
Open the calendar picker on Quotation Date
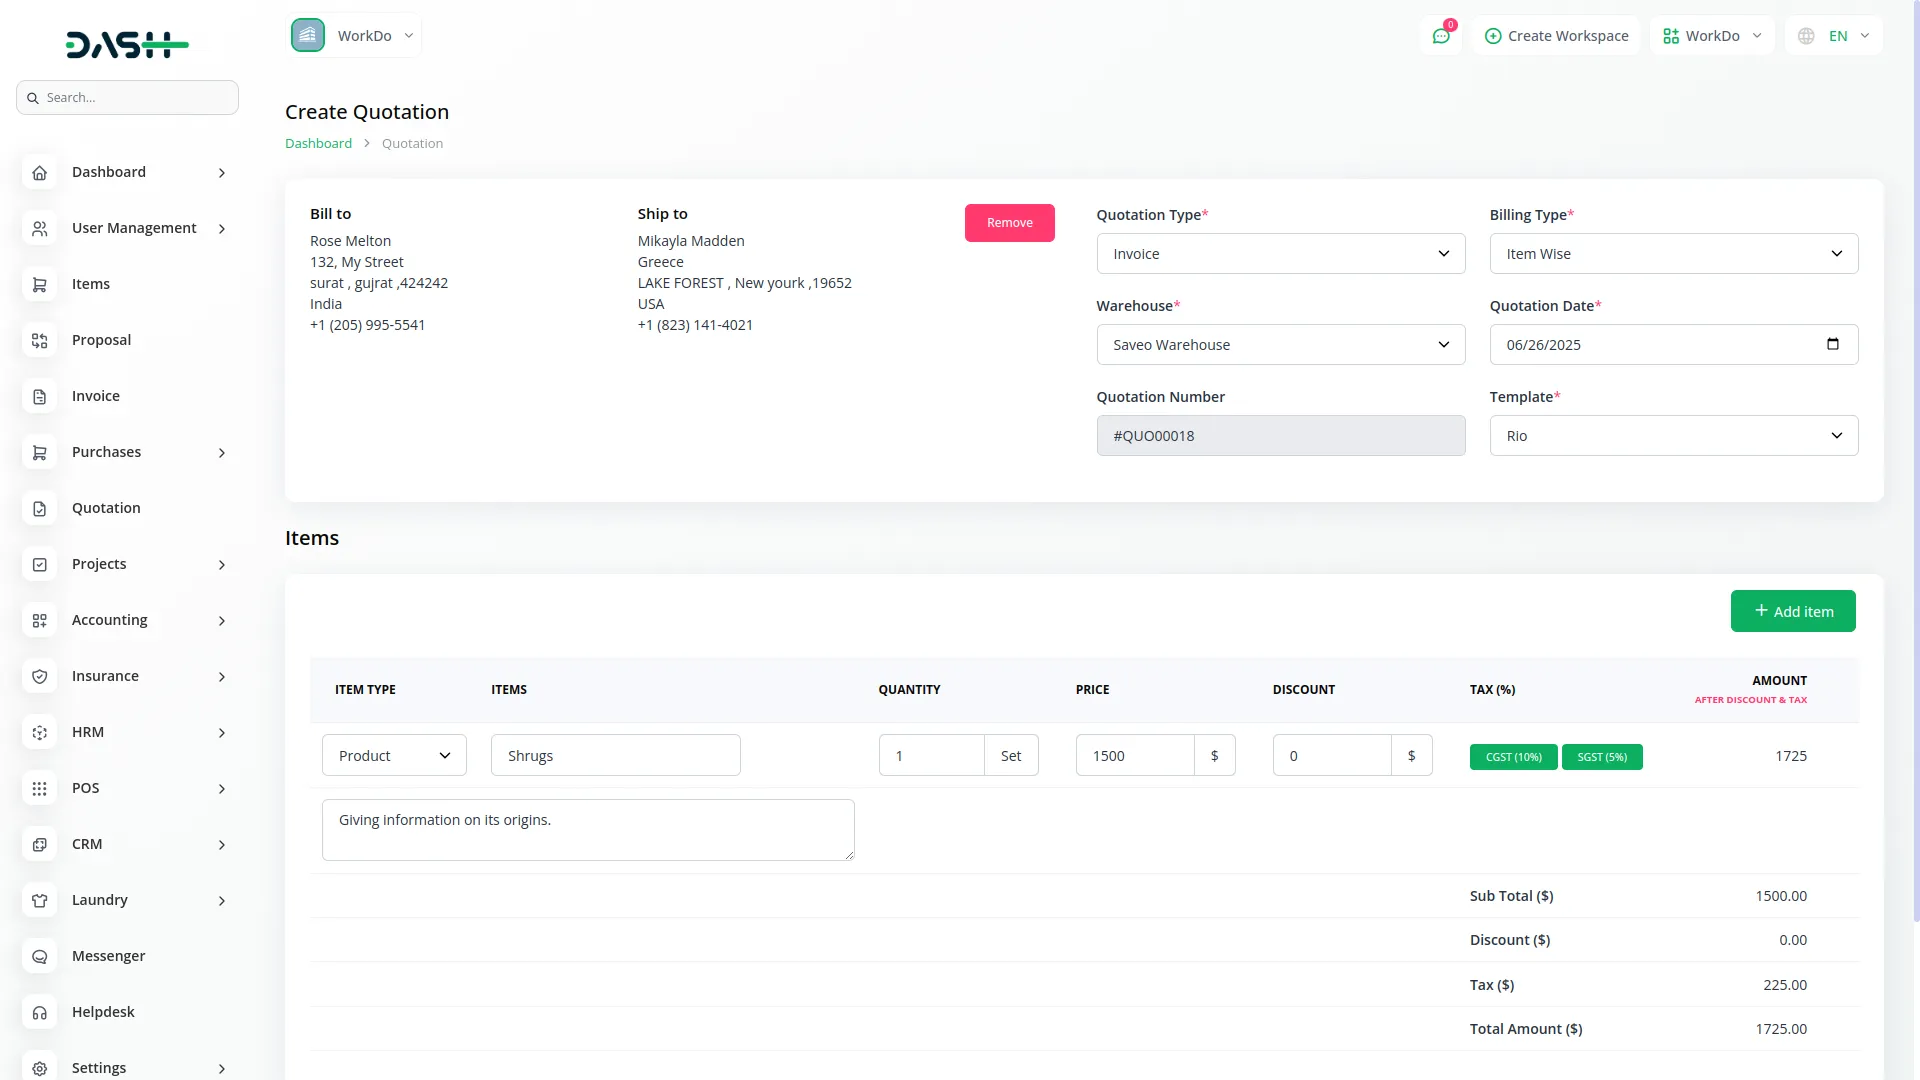[x=1832, y=344]
